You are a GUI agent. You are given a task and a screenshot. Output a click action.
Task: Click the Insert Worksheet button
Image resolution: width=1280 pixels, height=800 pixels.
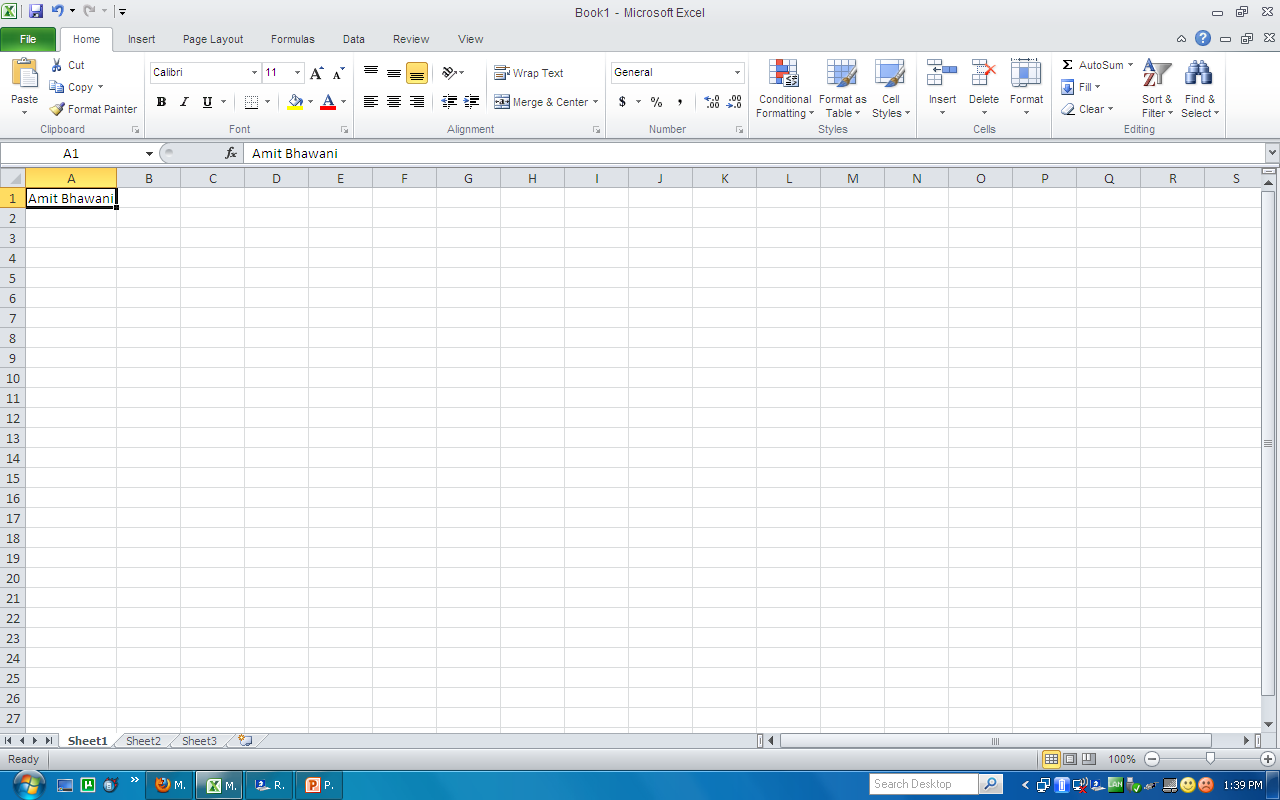tap(245, 740)
